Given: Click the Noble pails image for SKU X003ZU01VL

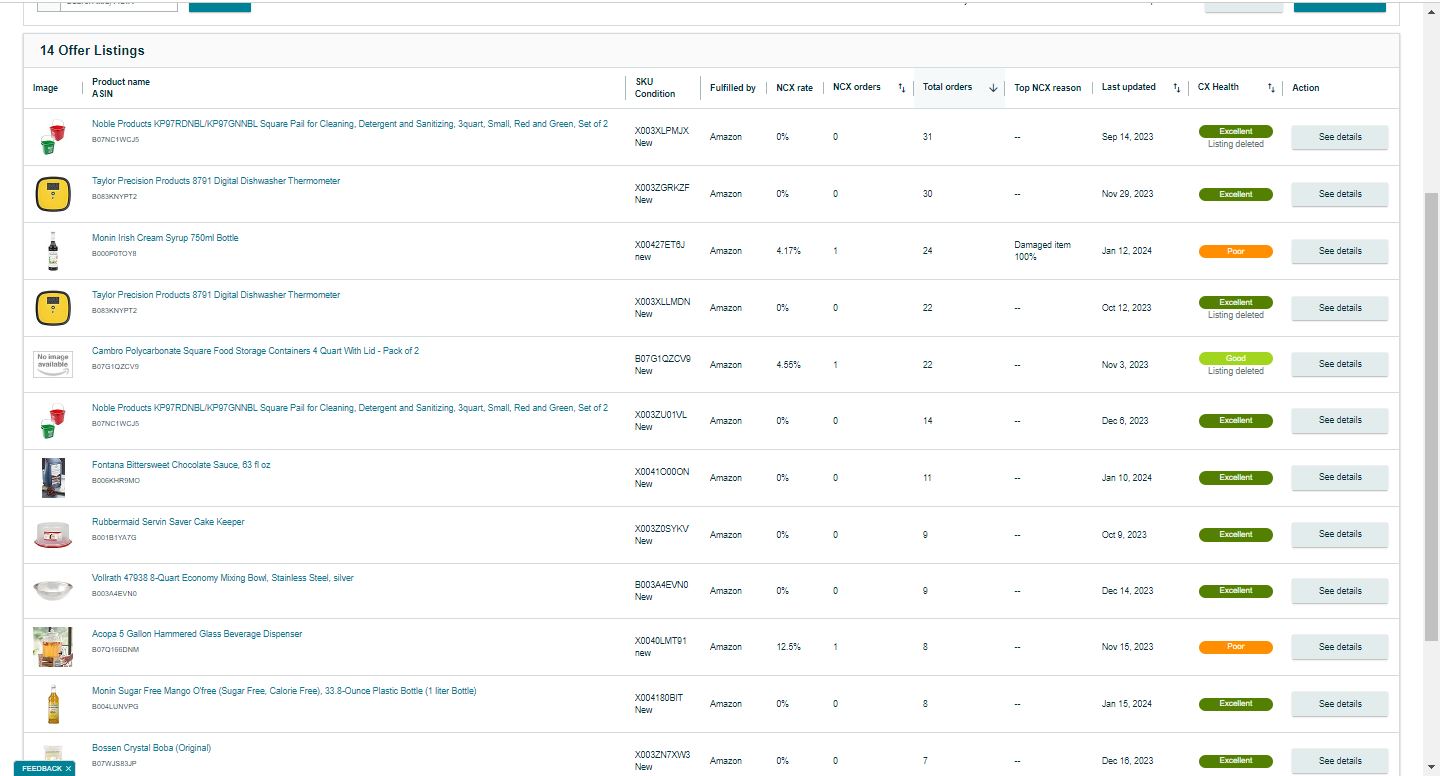Looking at the screenshot, I should pyautogui.click(x=52, y=421).
